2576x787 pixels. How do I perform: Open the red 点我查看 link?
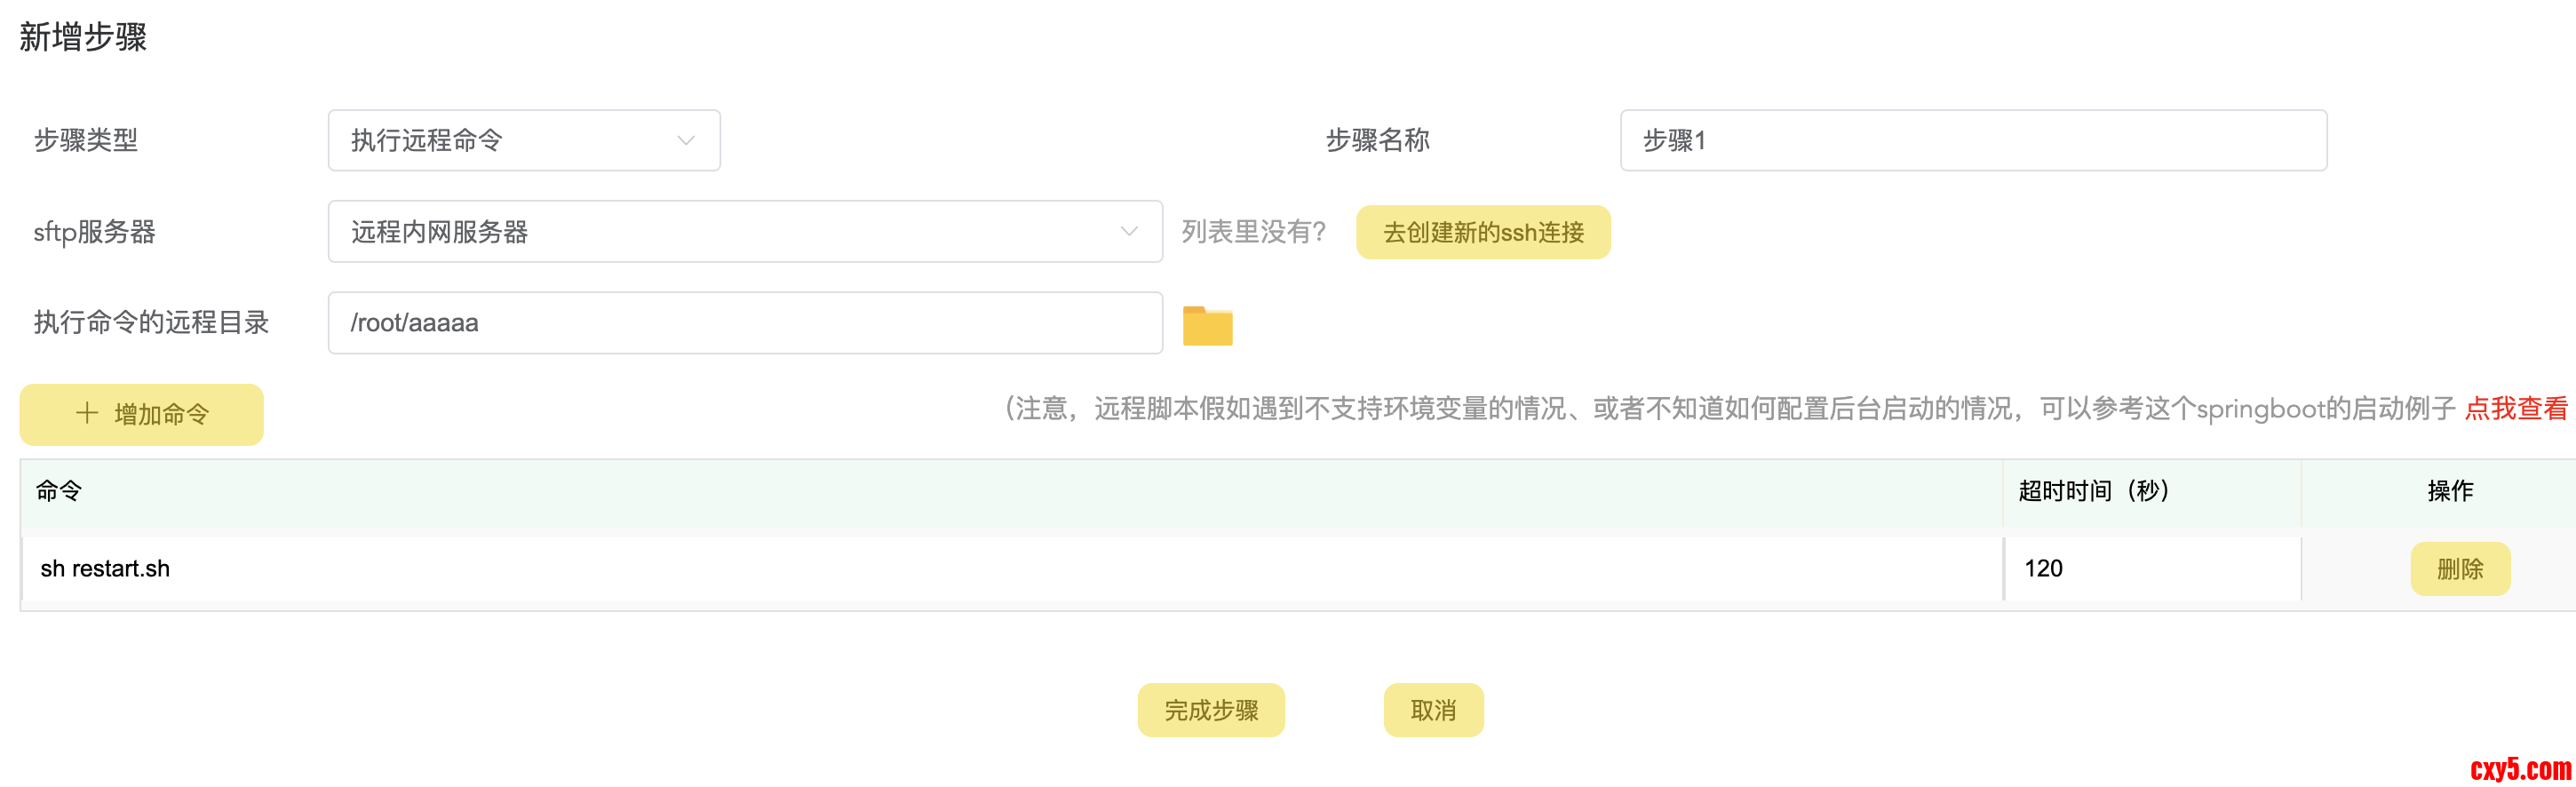tap(2515, 408)
